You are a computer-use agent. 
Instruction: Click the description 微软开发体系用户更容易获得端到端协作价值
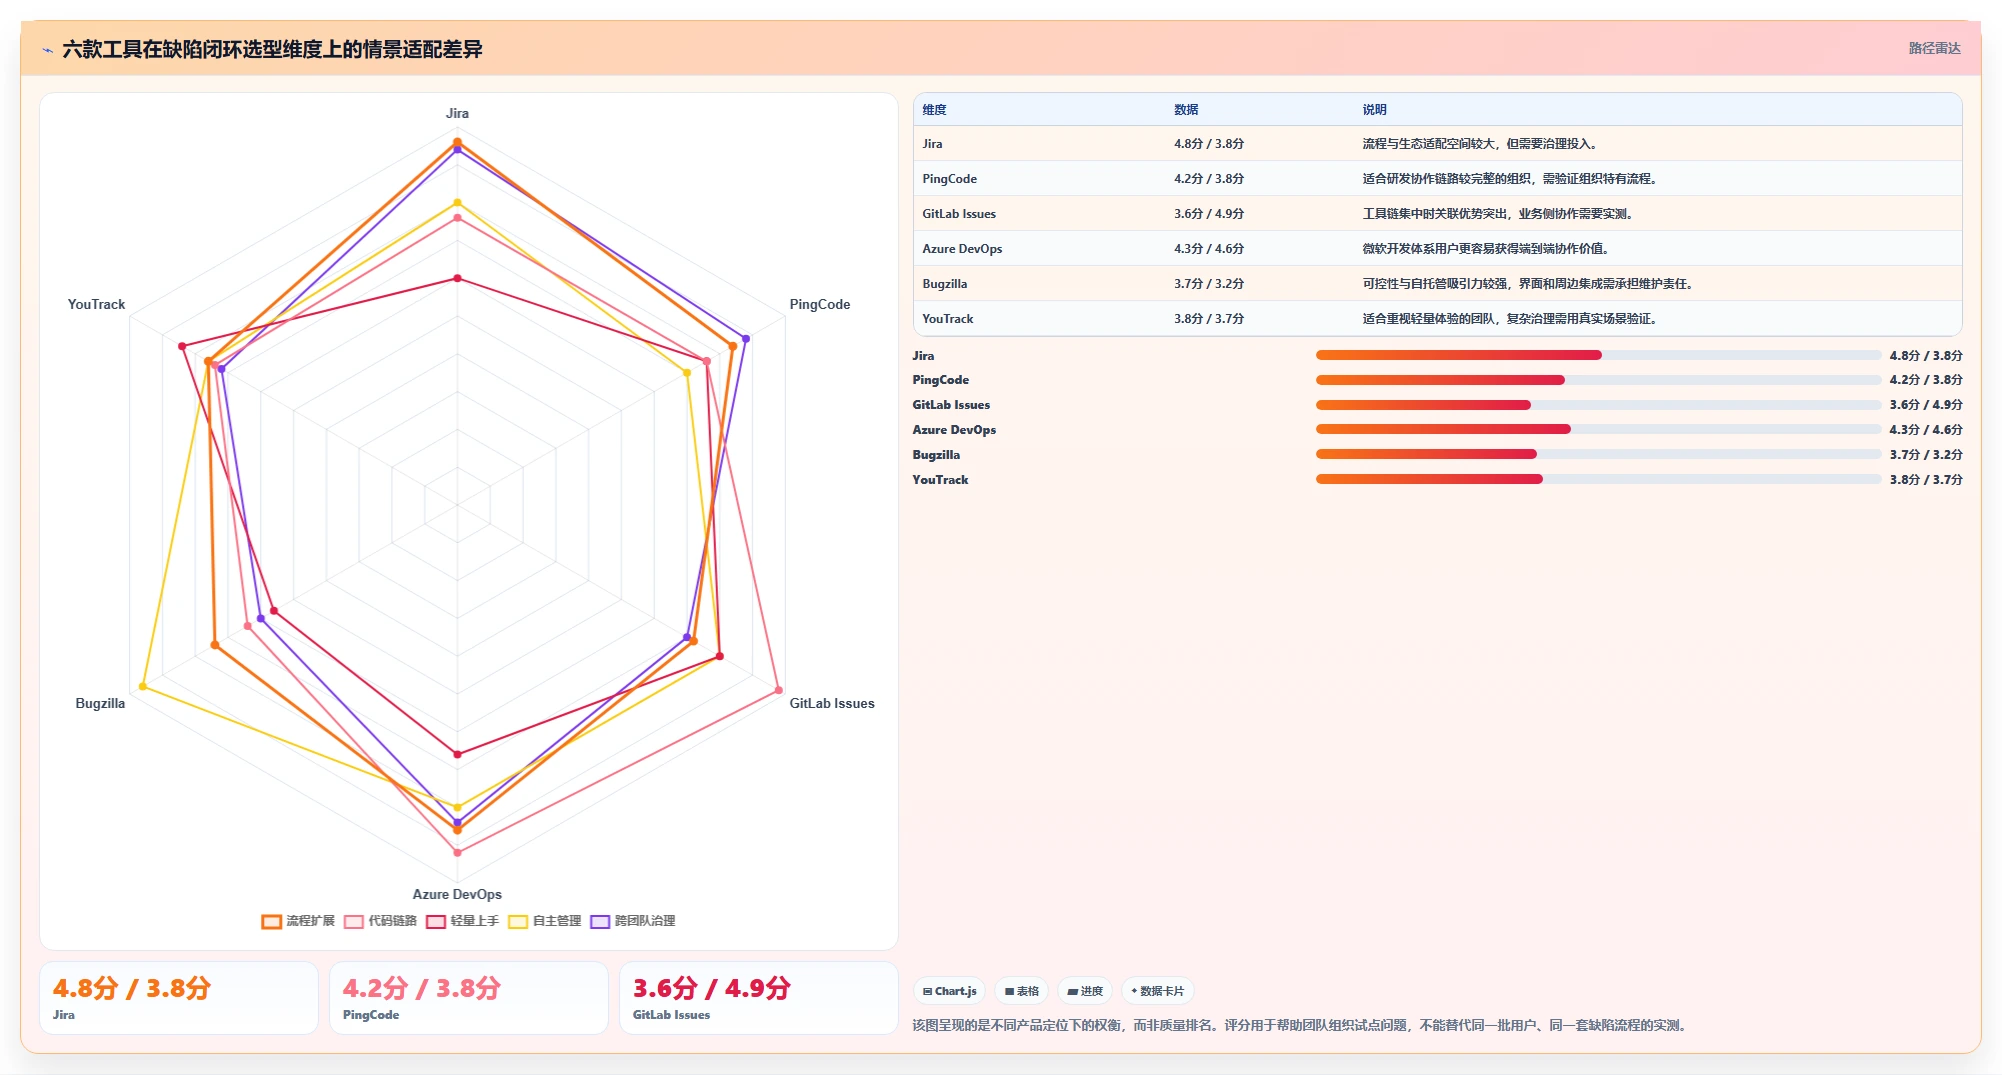tap(1485, 249)
